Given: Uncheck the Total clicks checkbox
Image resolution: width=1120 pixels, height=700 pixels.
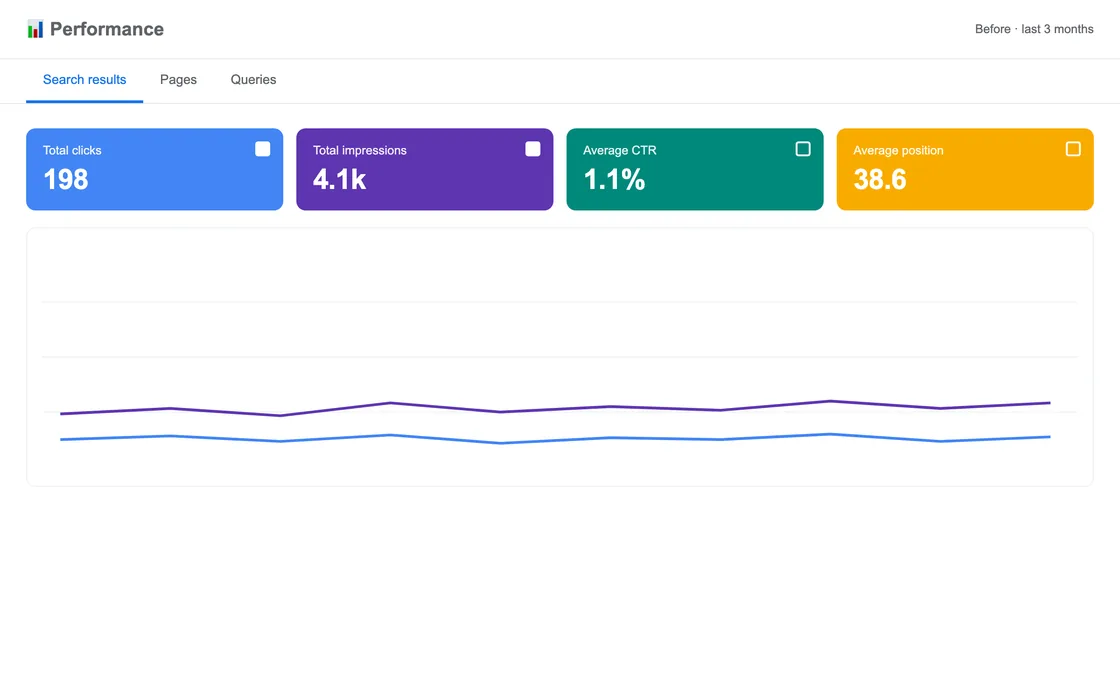Looking at the screenshot, I should (263, 149).
